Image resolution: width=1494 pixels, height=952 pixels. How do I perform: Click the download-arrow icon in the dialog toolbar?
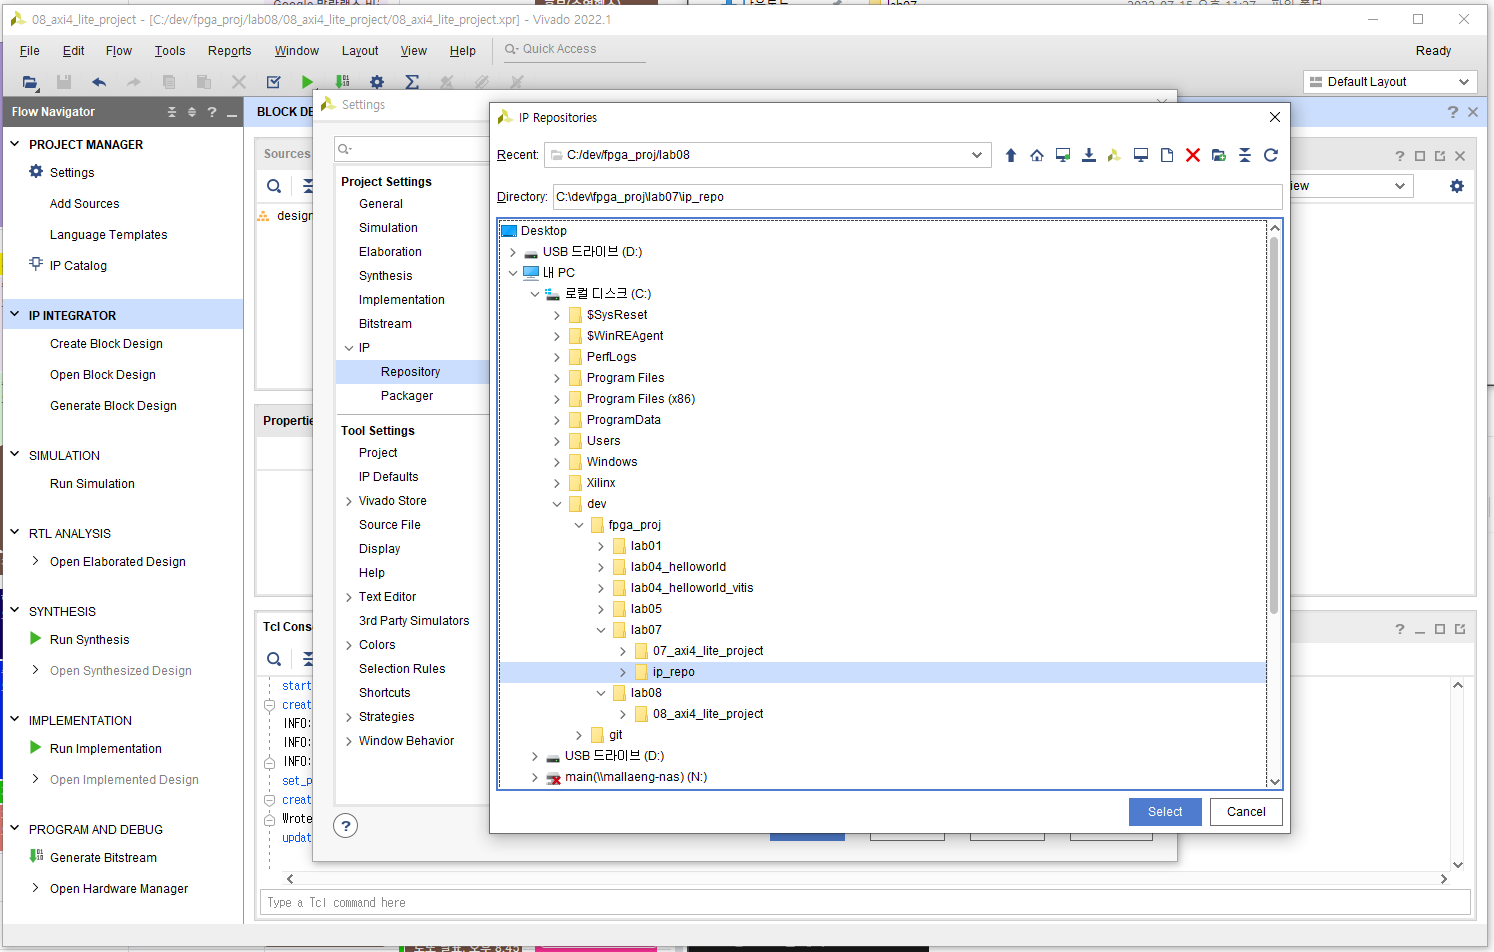[1088, 155]
